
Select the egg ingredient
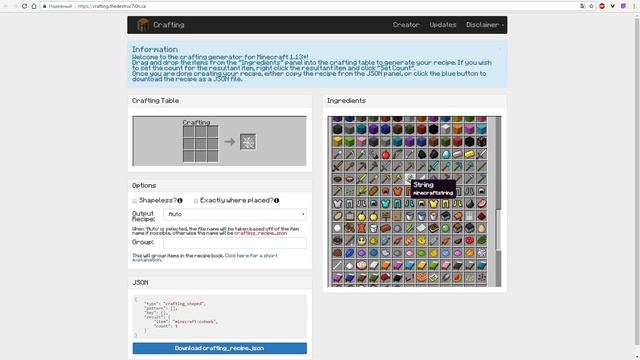point(482,228)
